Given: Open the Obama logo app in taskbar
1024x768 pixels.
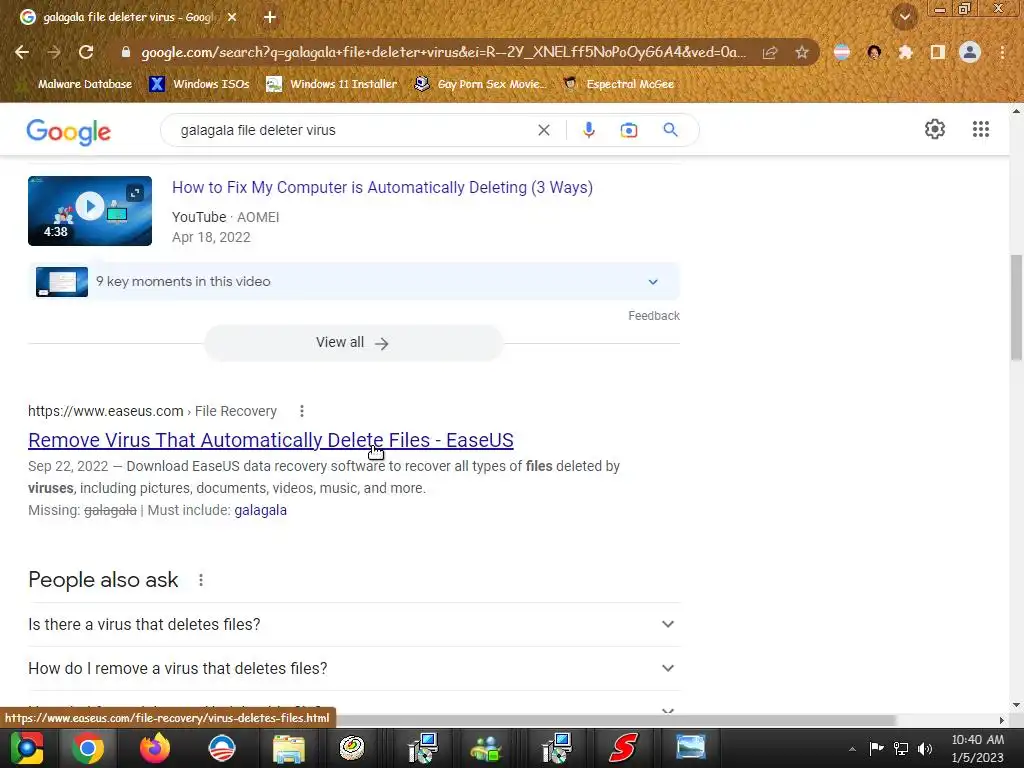Looking at the screenshot, I should coord(221,748).
